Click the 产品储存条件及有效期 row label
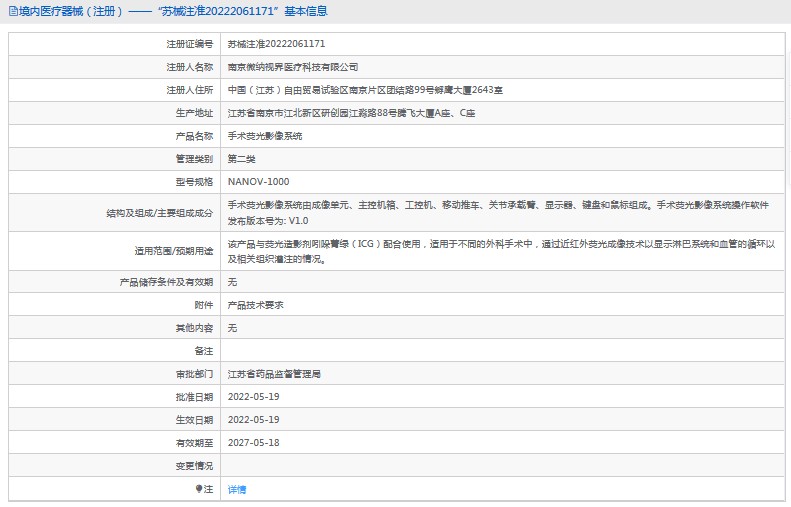 pos(166,282)
